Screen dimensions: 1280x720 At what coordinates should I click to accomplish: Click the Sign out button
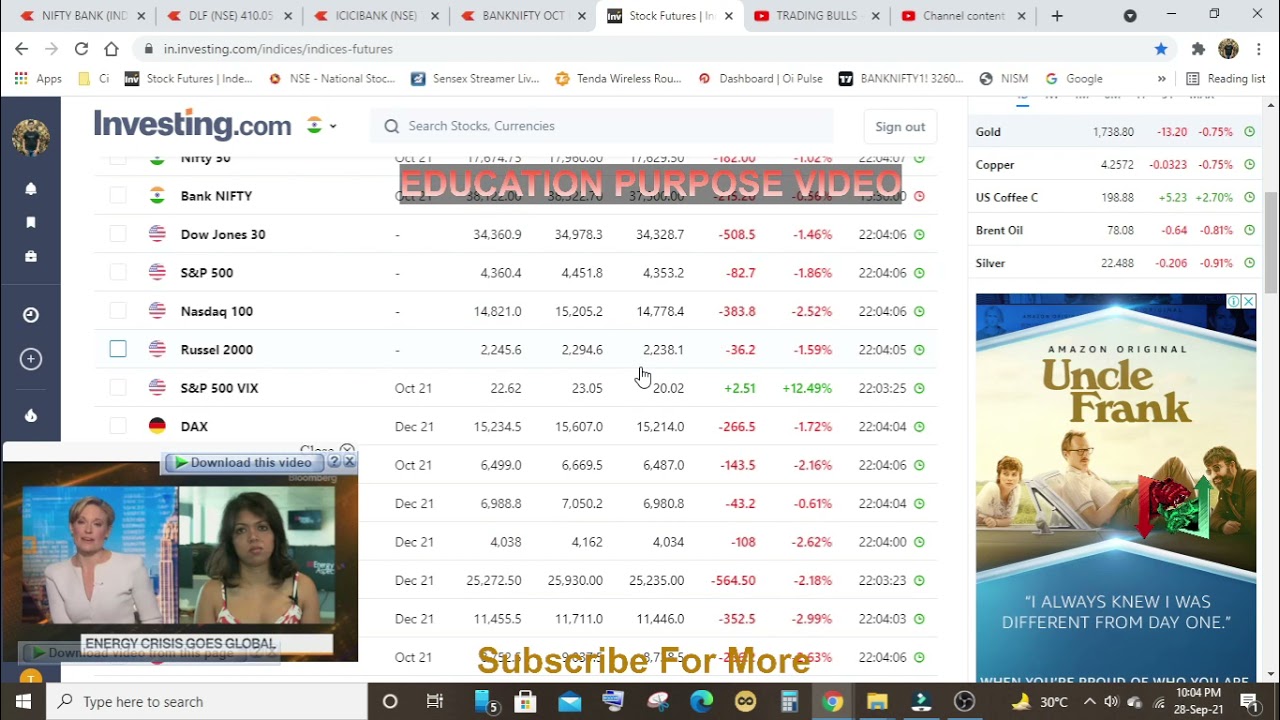900,126
